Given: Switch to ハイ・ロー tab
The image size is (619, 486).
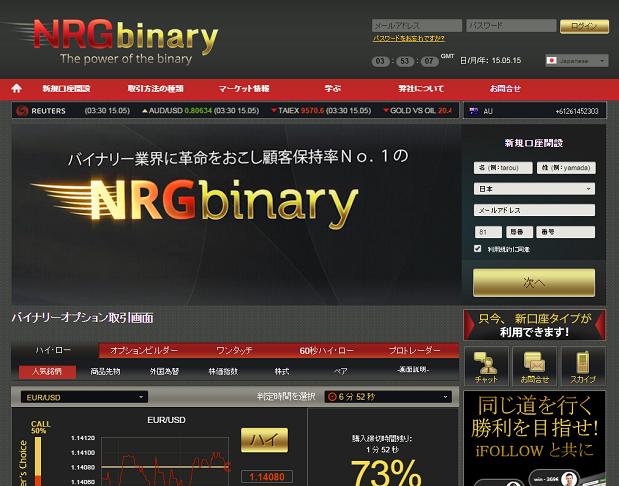Looking at the screenshot, I should click(x=54, y=350).
